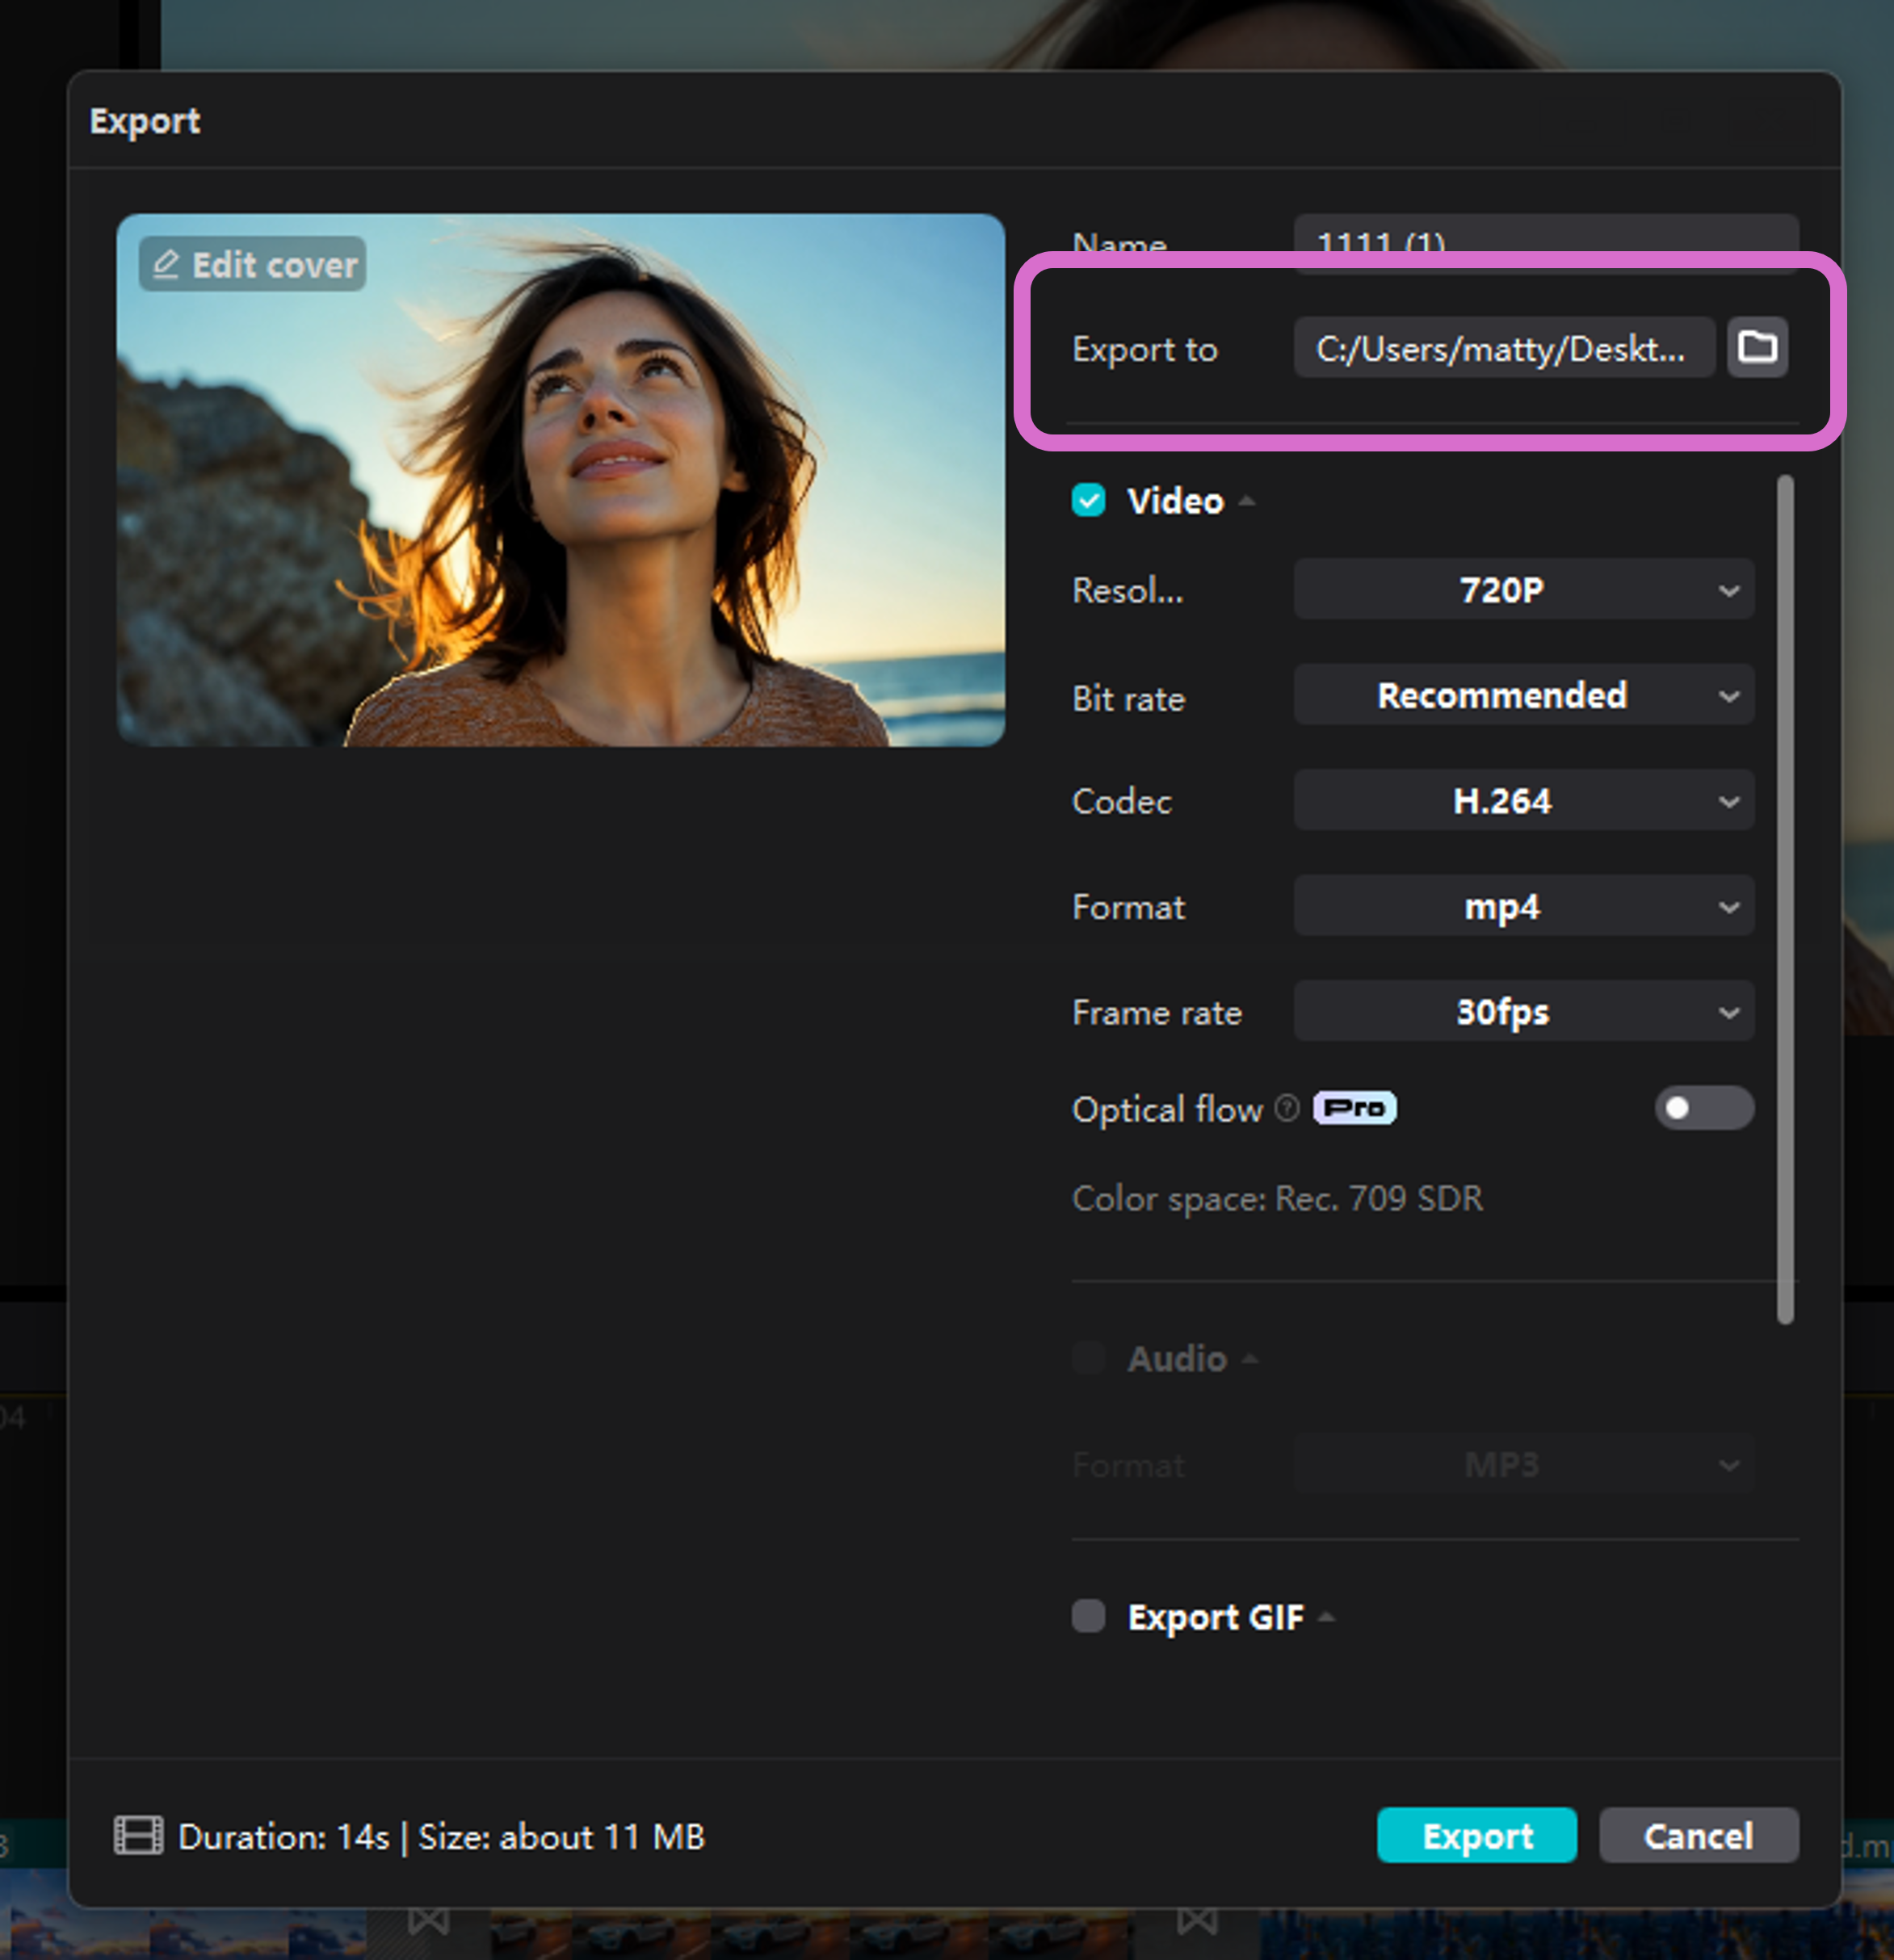This screenshot has width=1894, height=1960.
Task: Click the folder browse icon
Action: click(x=1757, y=347)
